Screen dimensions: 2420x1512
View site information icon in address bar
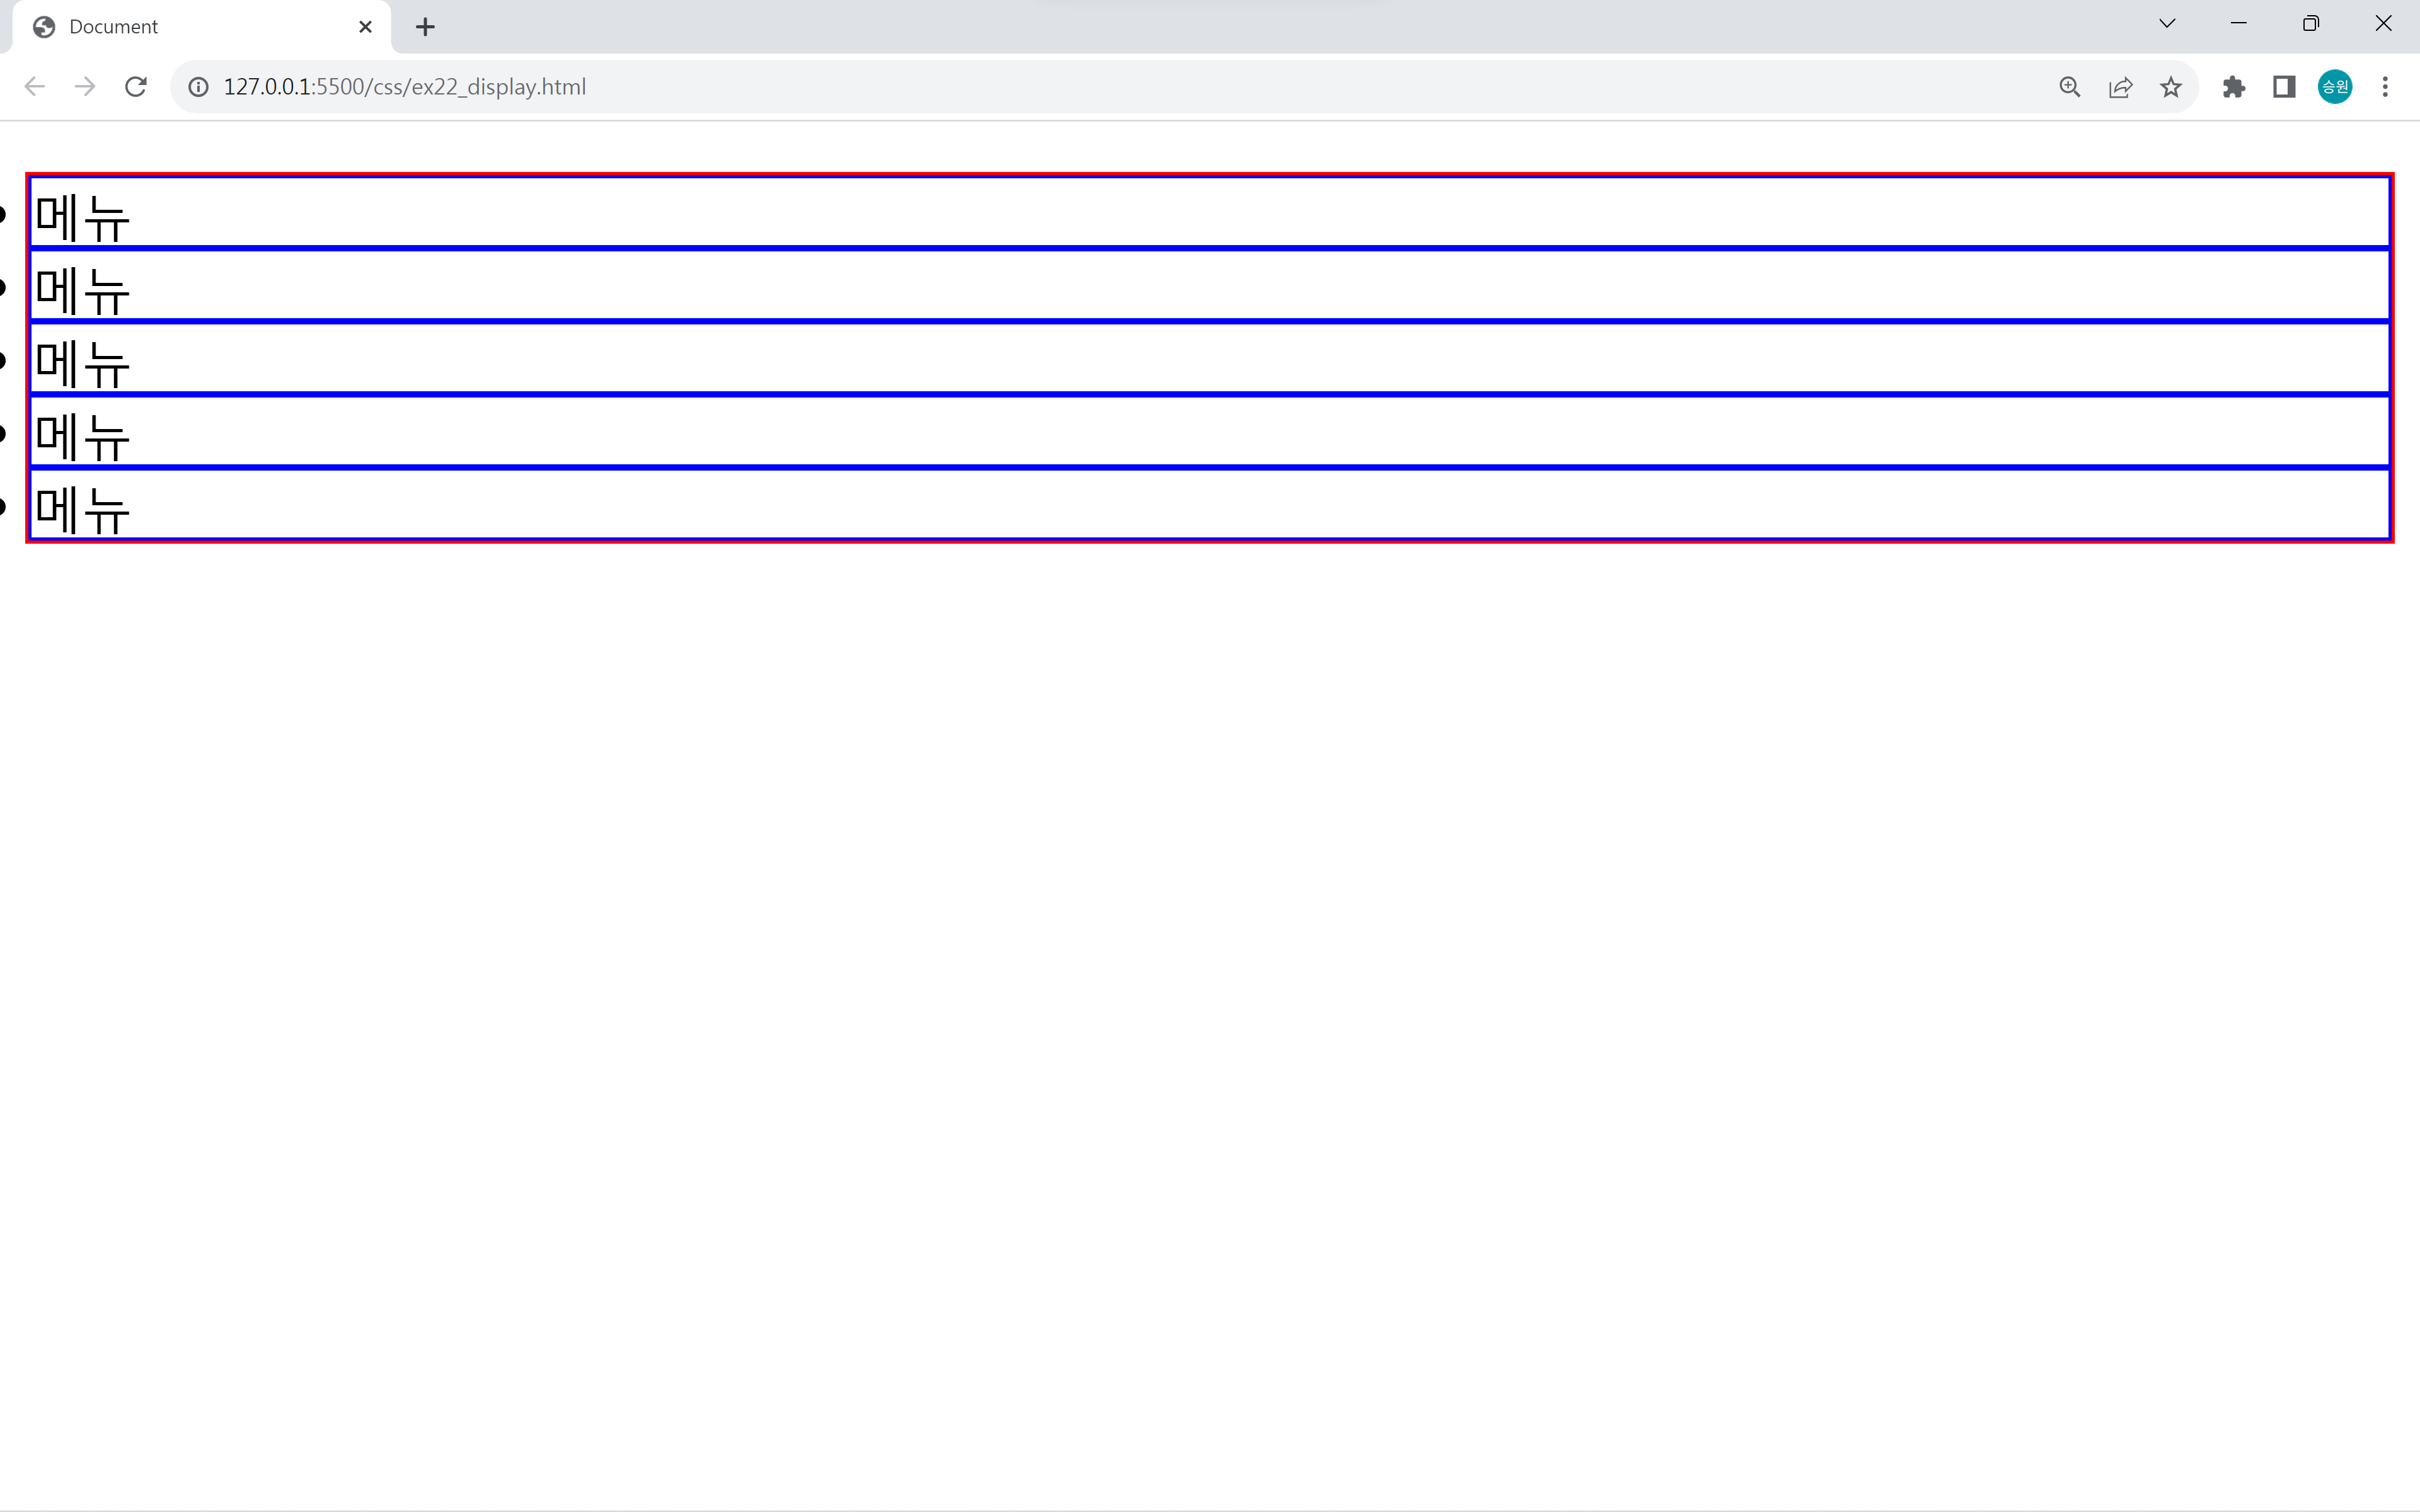[199, 87]
